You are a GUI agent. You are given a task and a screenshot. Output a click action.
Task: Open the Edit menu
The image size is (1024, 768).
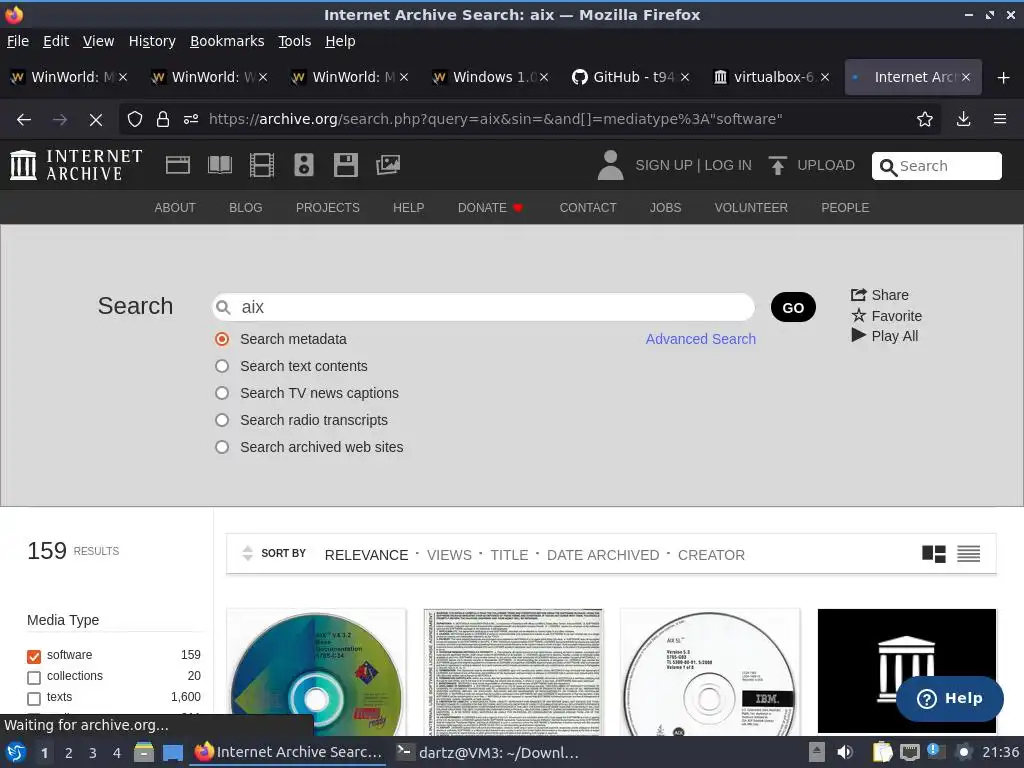56,41
